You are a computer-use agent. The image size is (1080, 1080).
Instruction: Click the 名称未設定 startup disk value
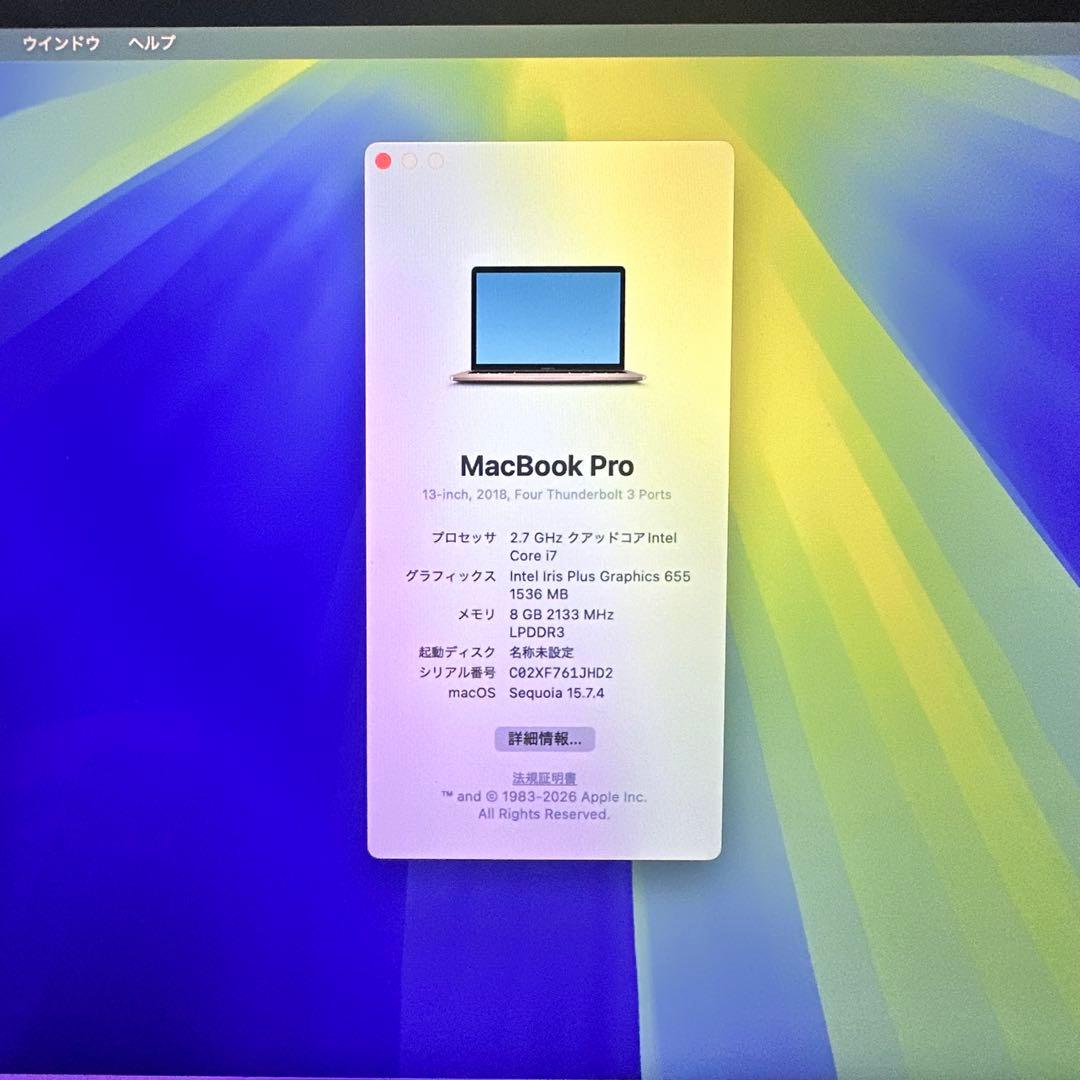click(541, 652)
